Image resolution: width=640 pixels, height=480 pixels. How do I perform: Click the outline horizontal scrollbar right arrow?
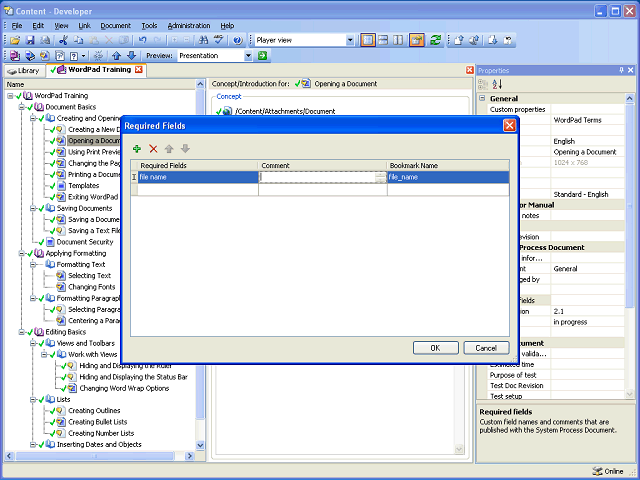[189, 456]
